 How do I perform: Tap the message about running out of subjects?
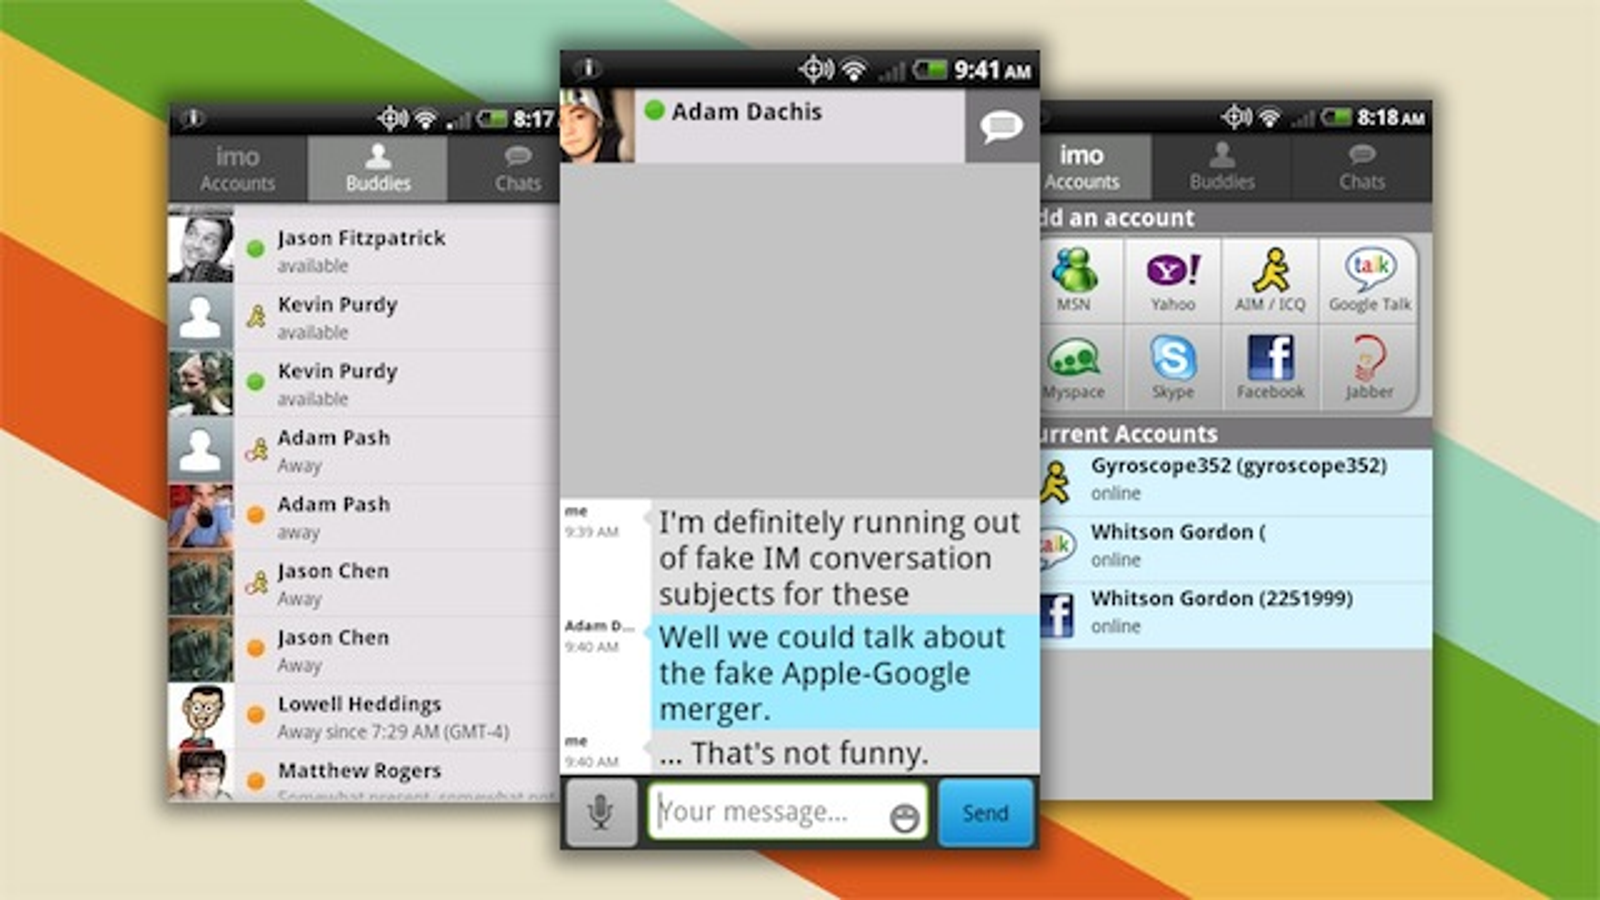(846, 557)
